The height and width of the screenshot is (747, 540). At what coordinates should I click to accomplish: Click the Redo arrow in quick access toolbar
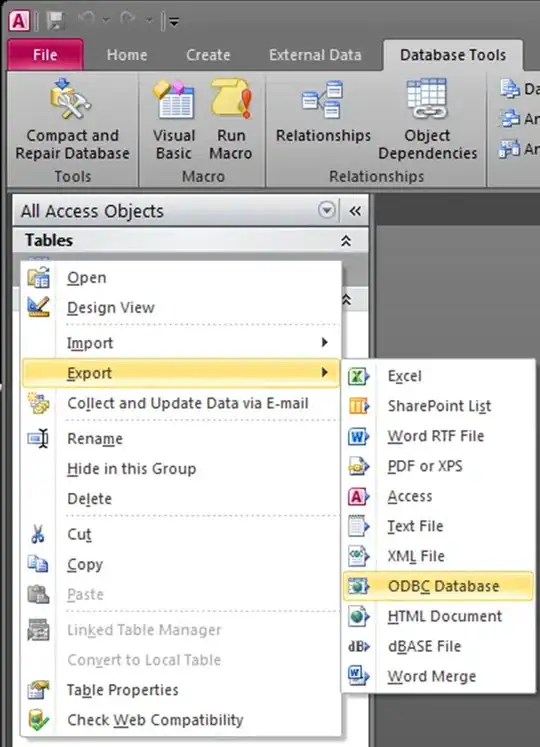point(128,19)
